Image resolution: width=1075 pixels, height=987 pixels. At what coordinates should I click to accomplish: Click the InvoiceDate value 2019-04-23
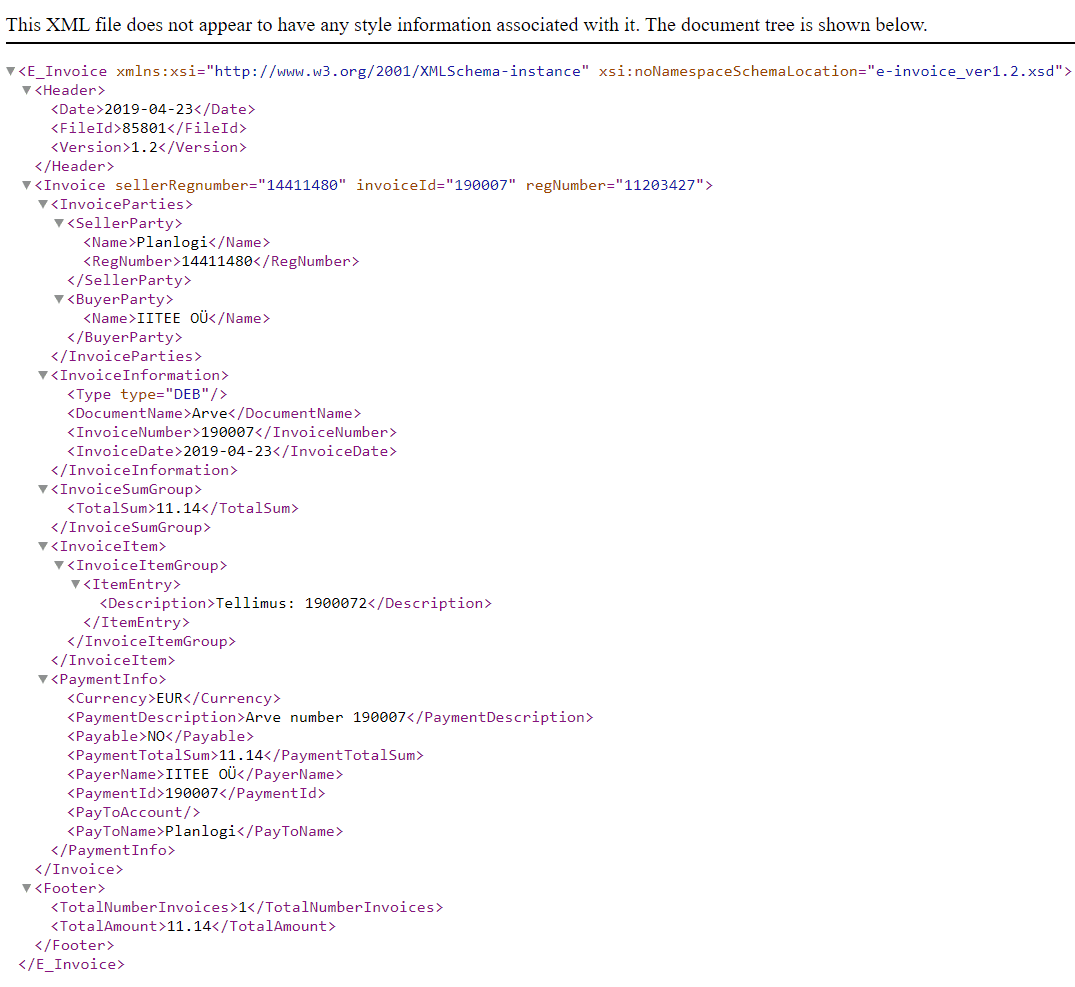point(228,452)
